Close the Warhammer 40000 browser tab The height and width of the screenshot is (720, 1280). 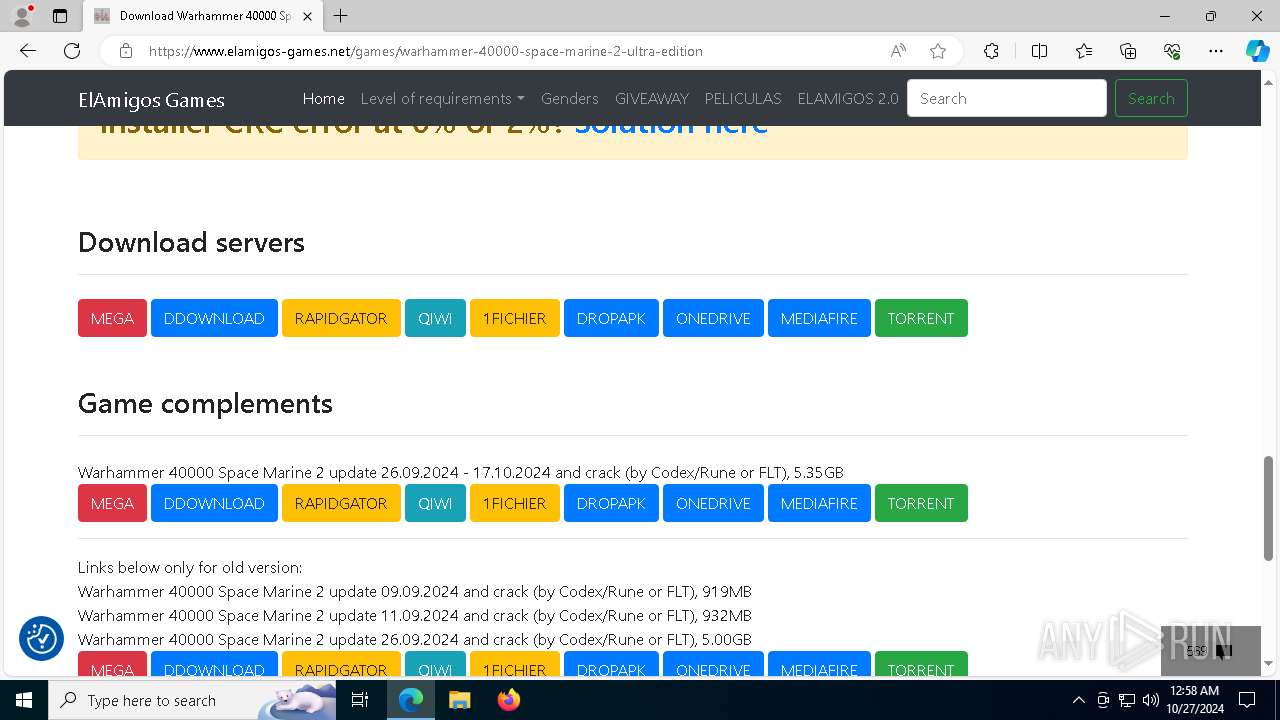308,16
